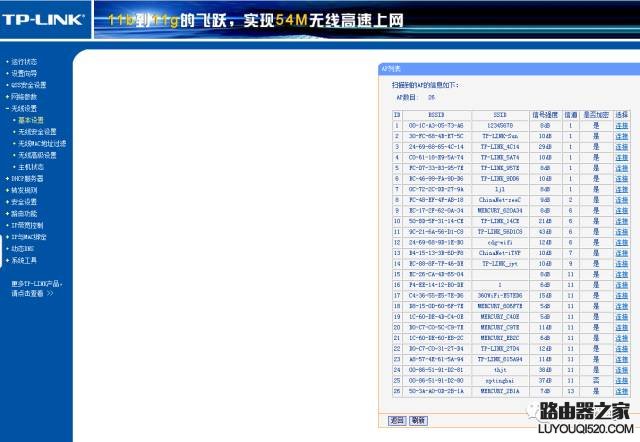The image size is (640, 442).
Task: Select SSID cell MERCURY_C40E
Action: 500,317
